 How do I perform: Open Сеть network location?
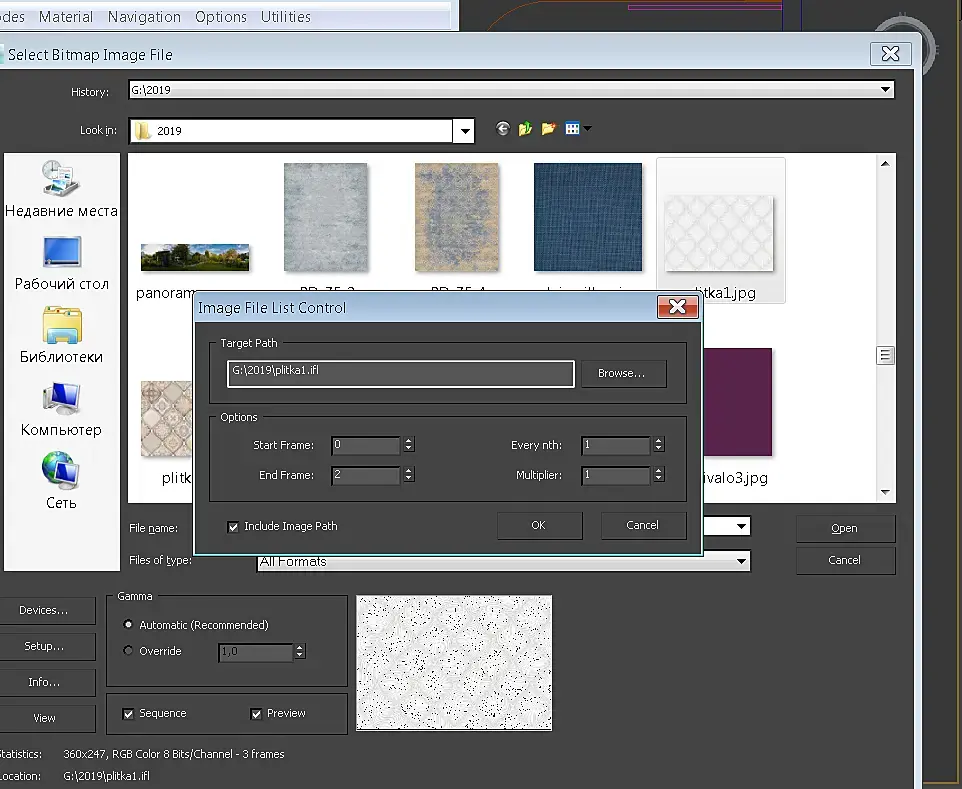click(x=61, y=481)
